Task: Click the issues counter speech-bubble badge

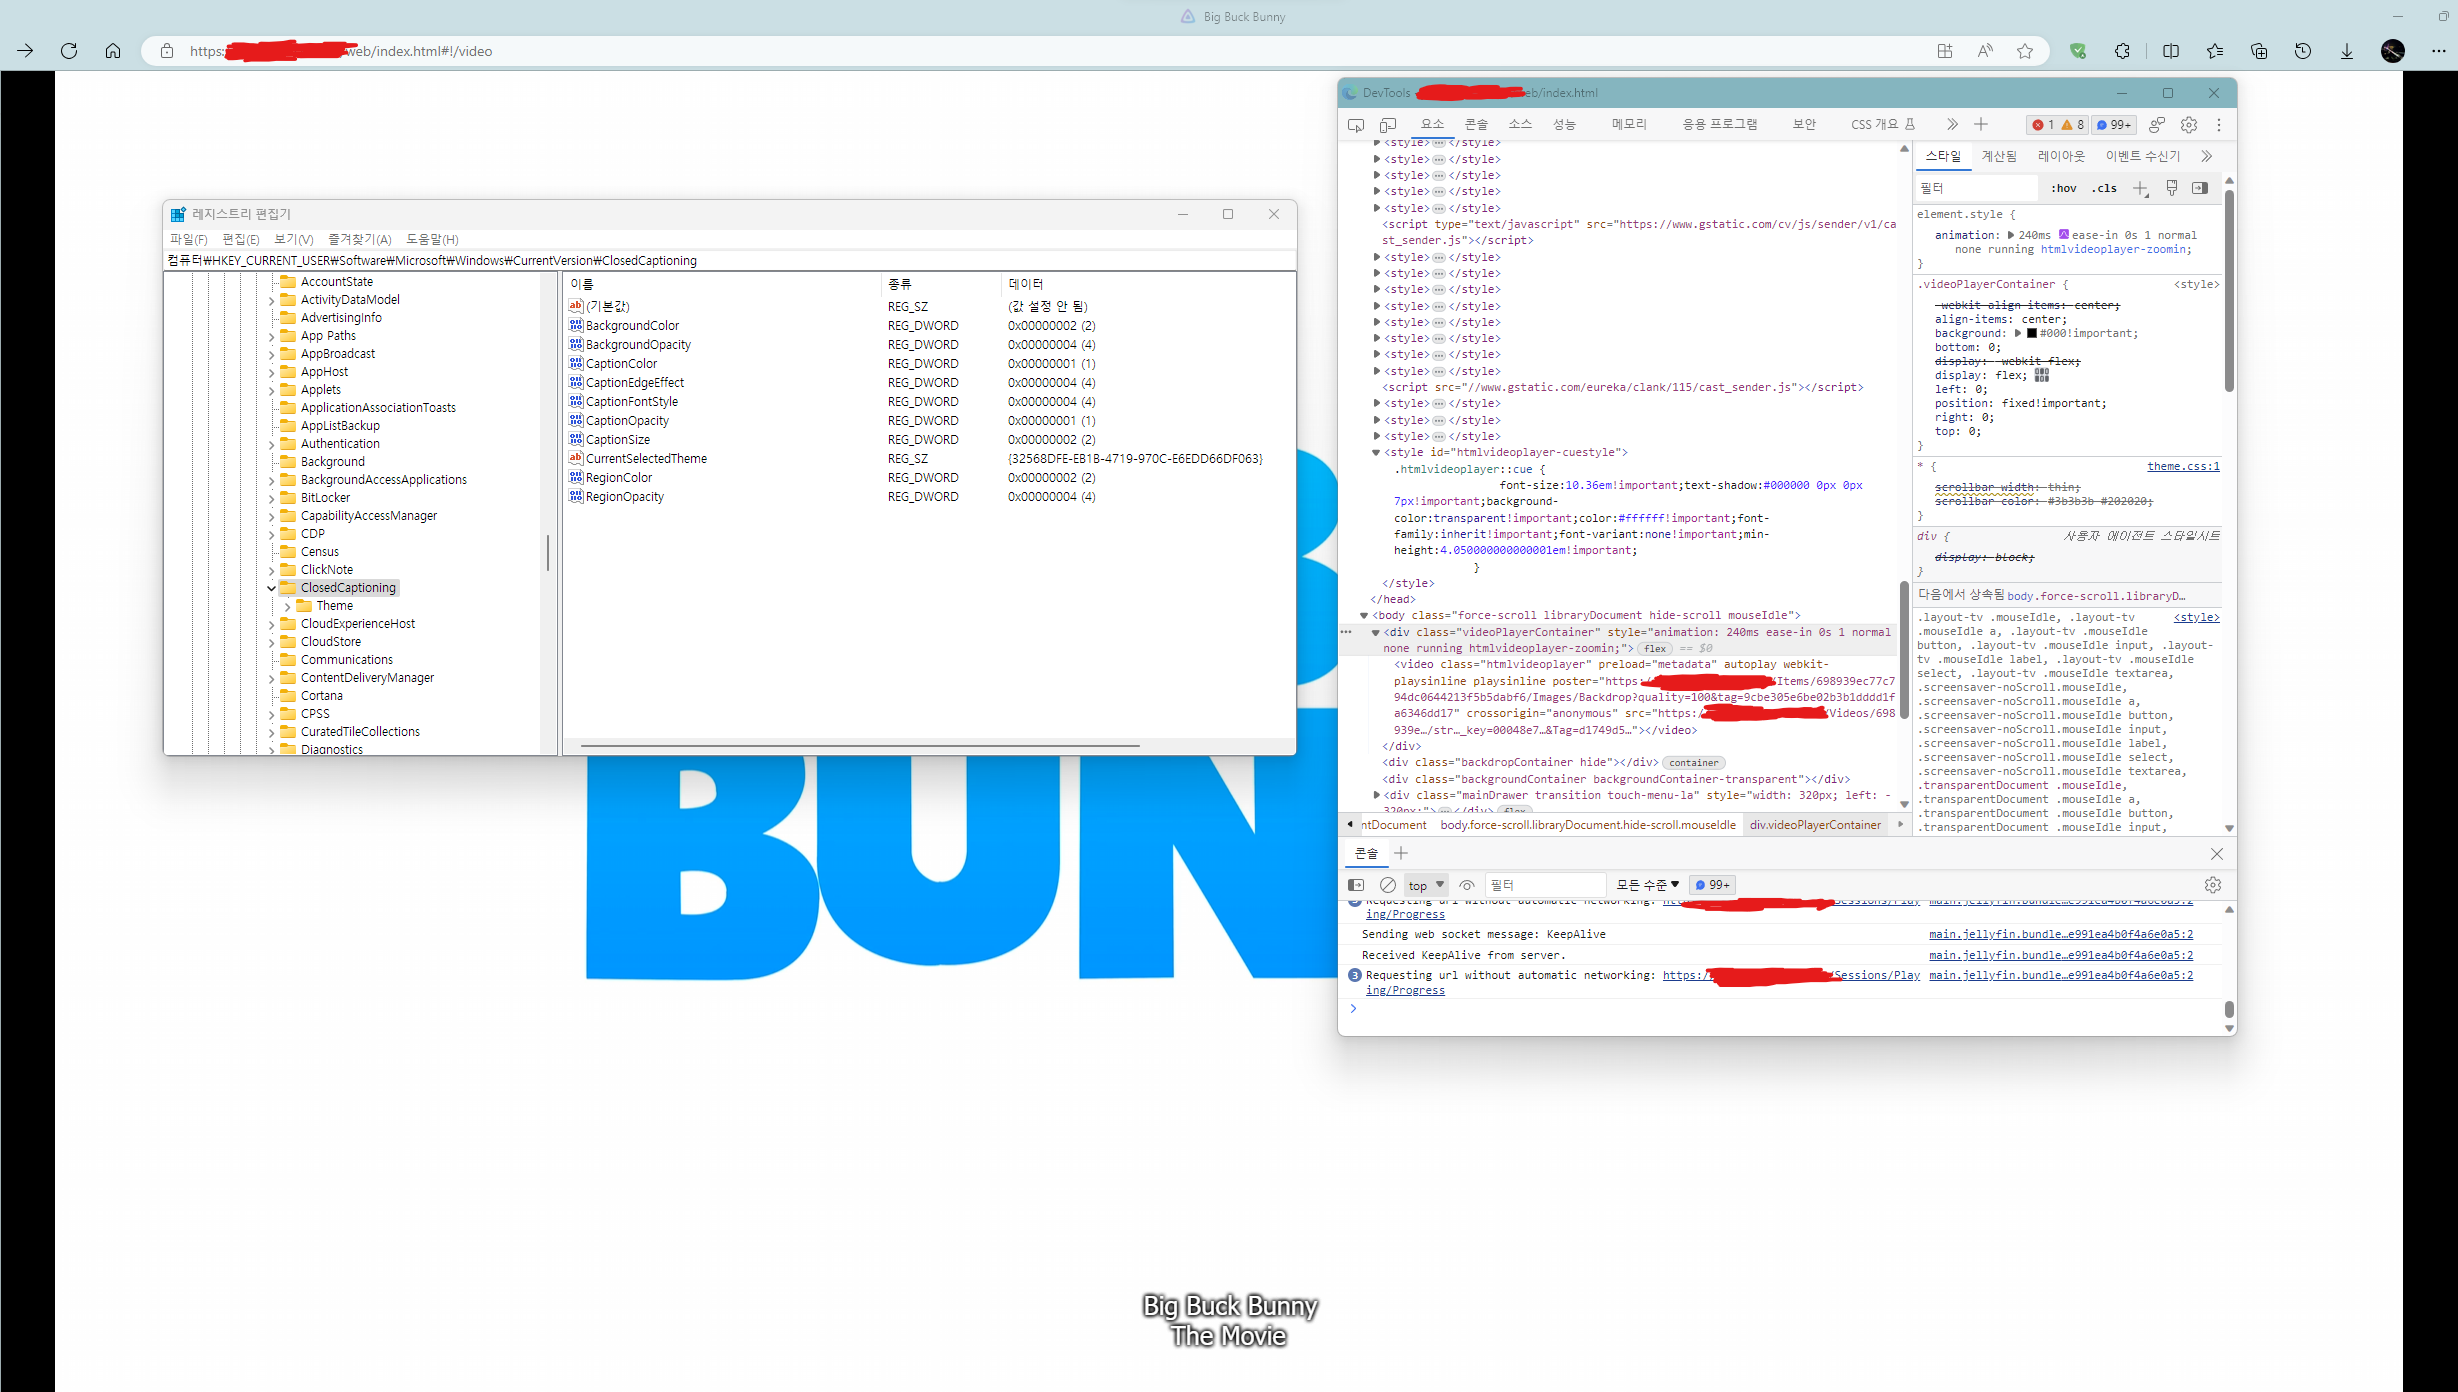Action: tap(2113, 124)
